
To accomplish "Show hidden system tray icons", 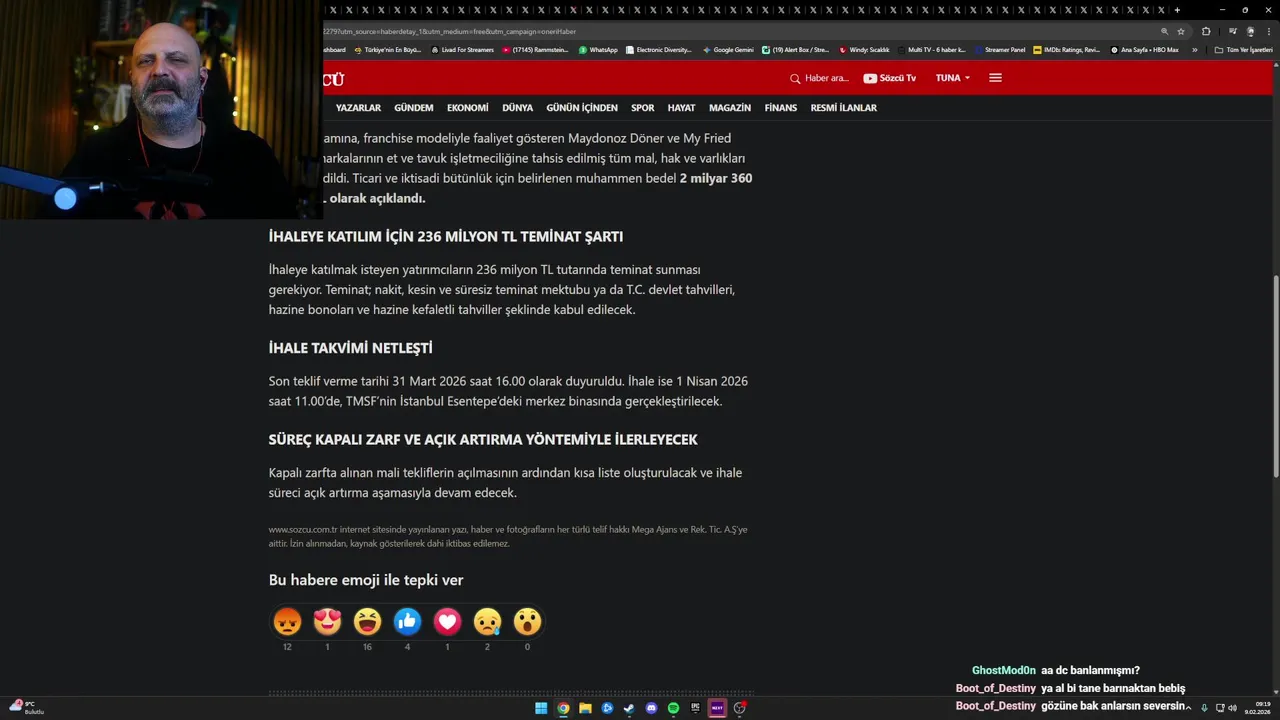I will [1188, 708].
